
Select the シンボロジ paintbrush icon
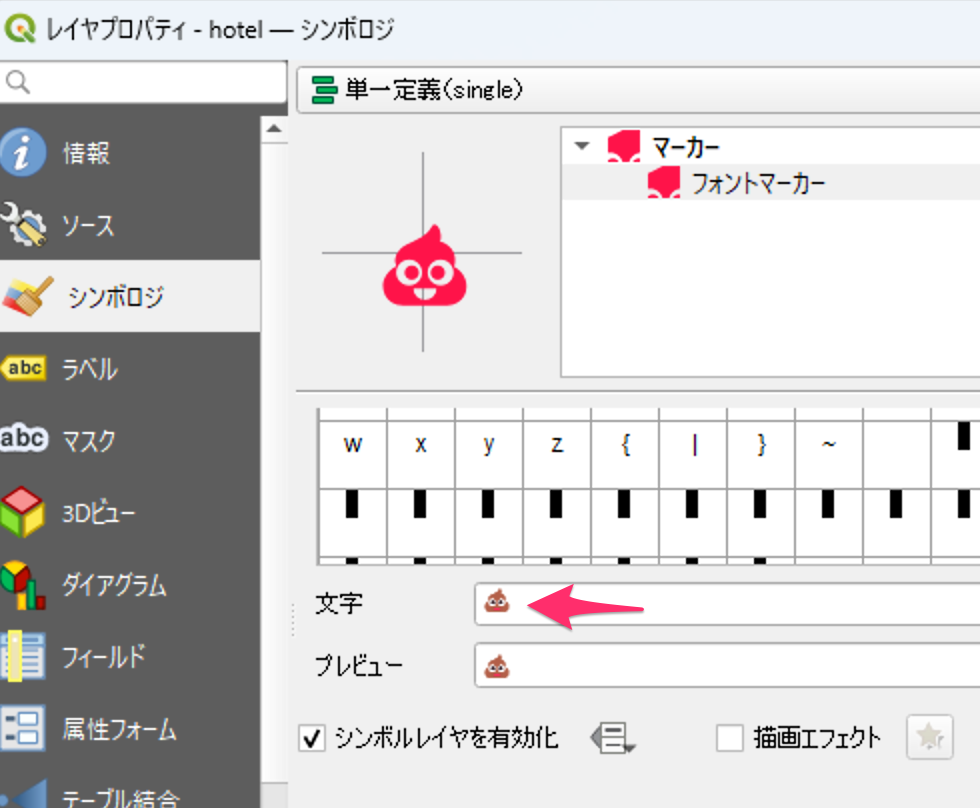[x=28, y=296]
